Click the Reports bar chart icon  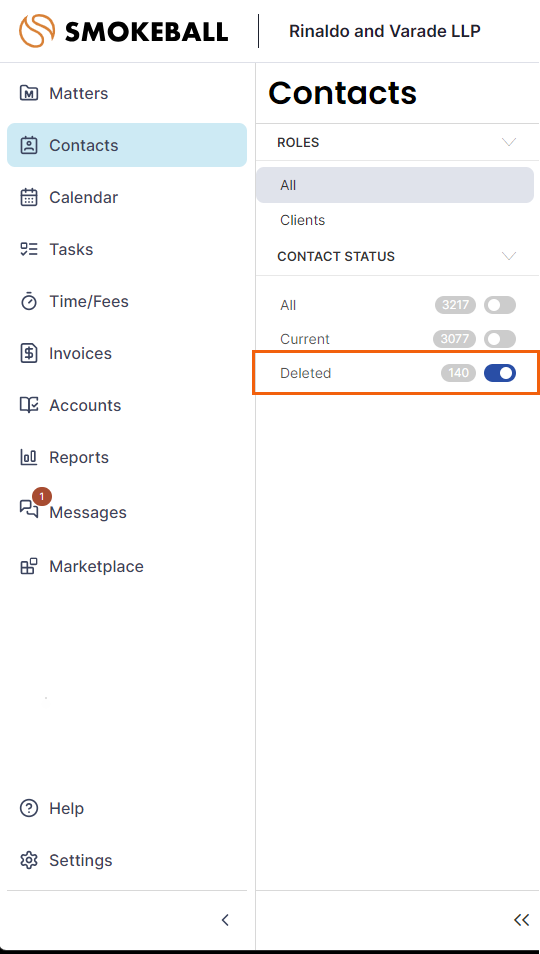(29, 458)
